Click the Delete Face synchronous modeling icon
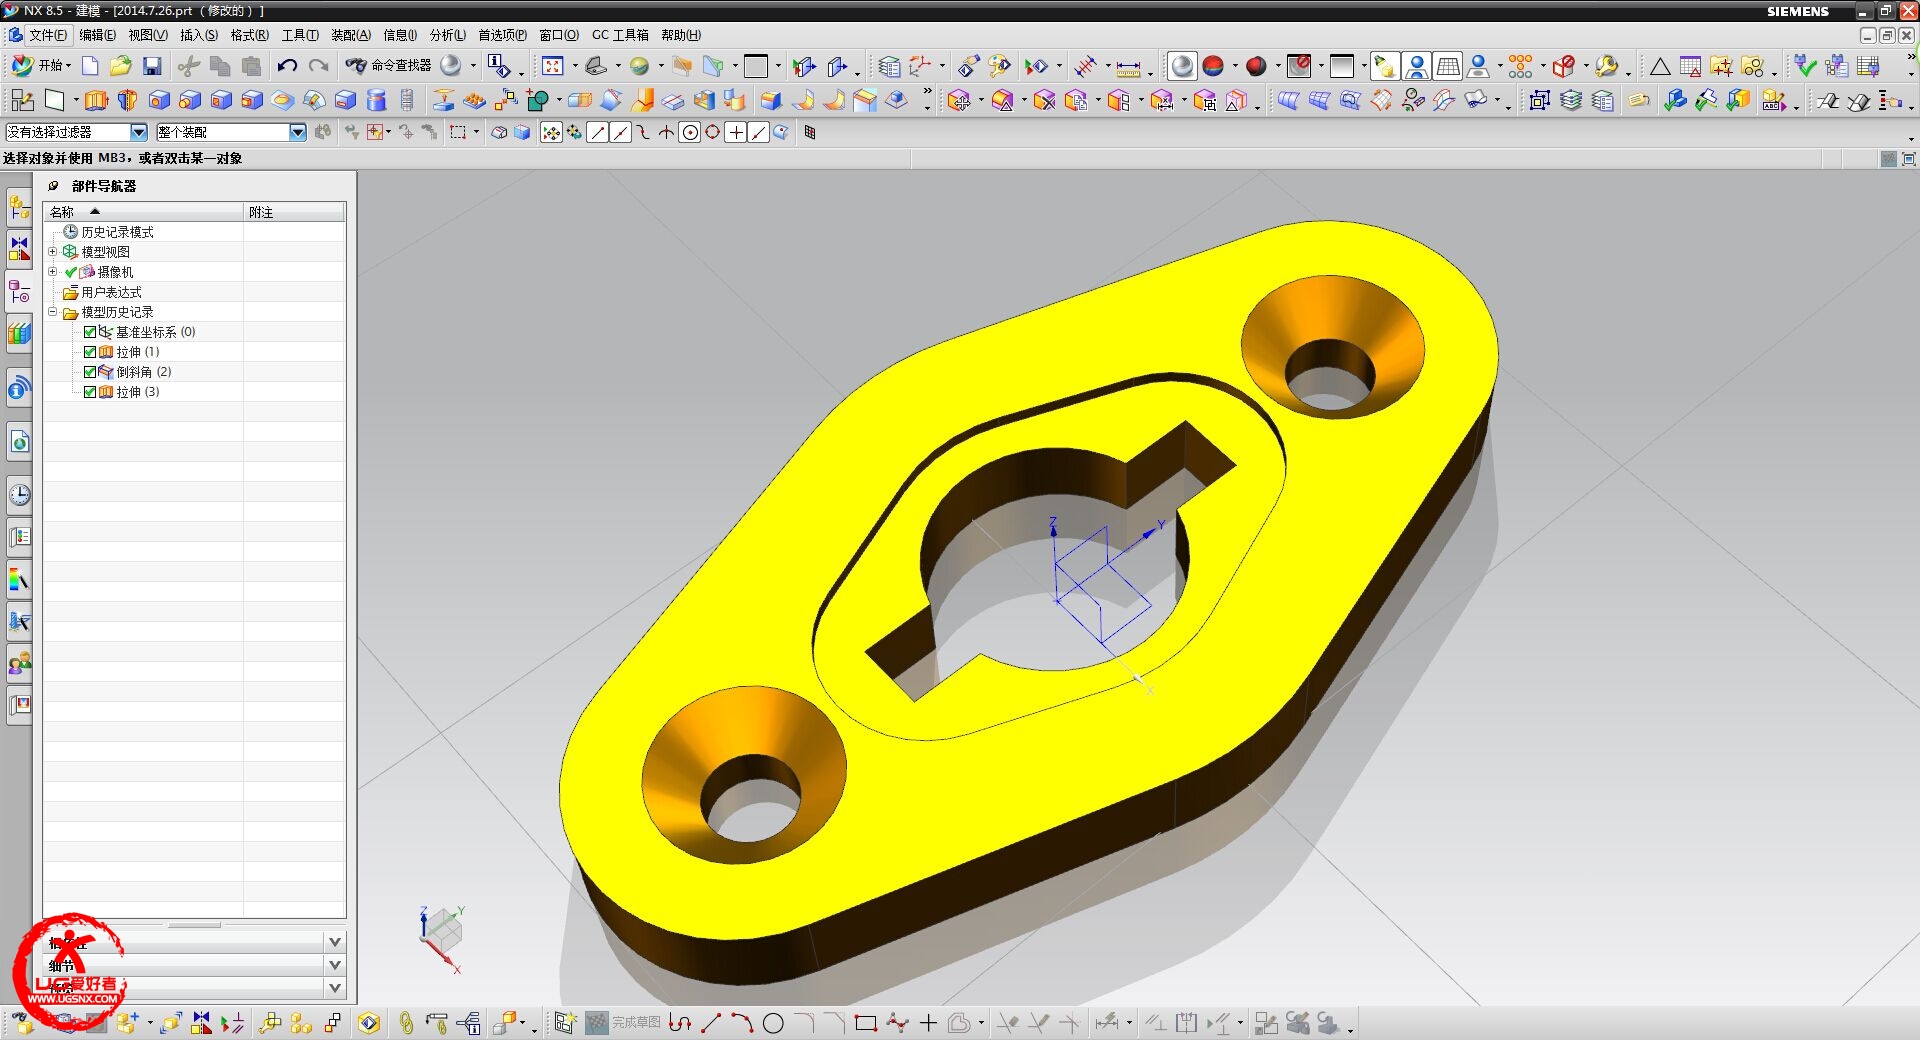Viewport: 1920px width, 1040px height. click(1044, 100)
